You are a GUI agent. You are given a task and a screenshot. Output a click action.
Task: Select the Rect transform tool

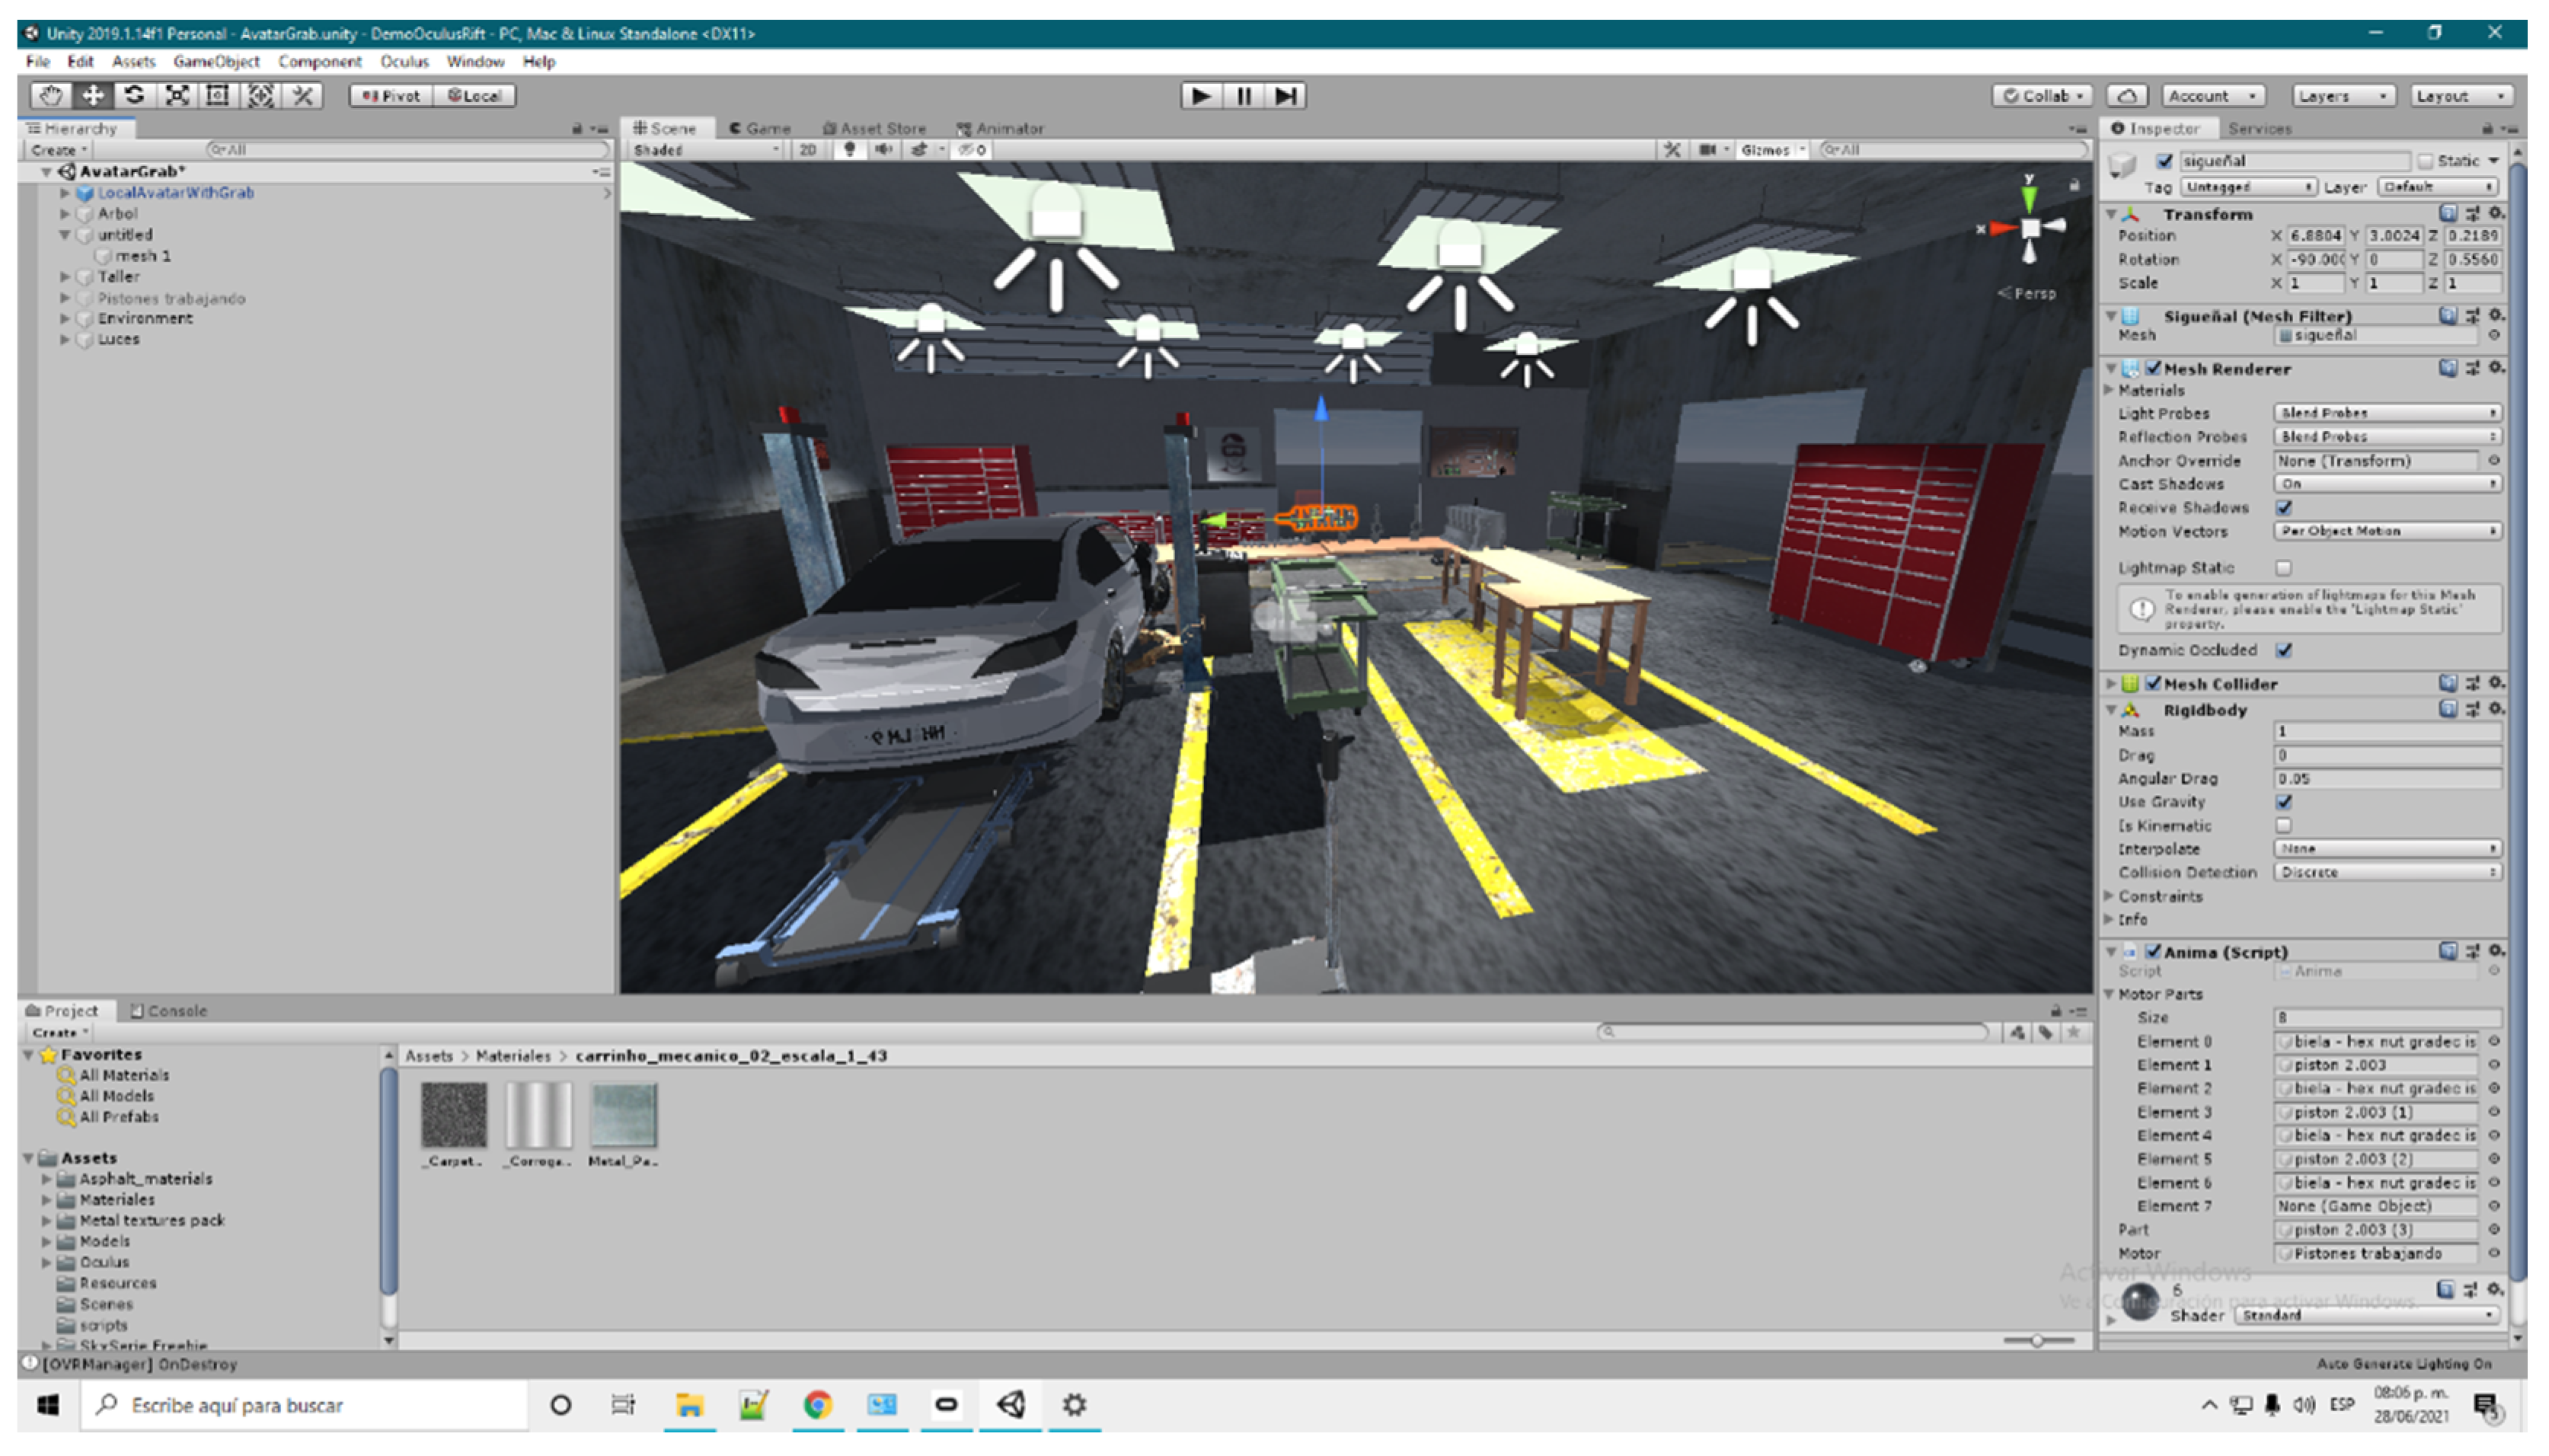218,96
